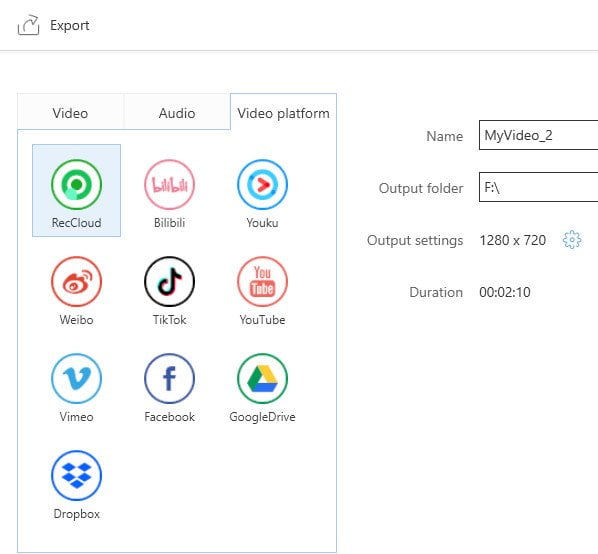Select the RecCloud platform icon
Viewport: 598px width, 554px height.
point(76,185)
